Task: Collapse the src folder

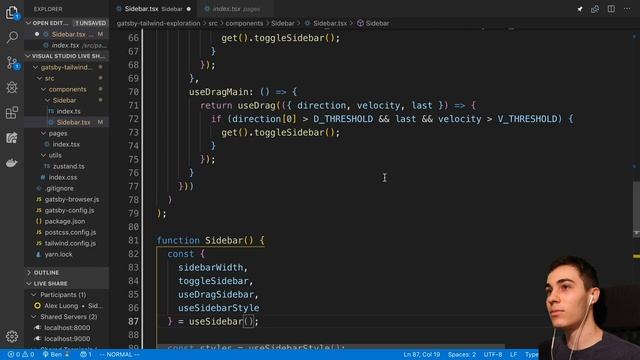Action: click(x=40, y=78)
